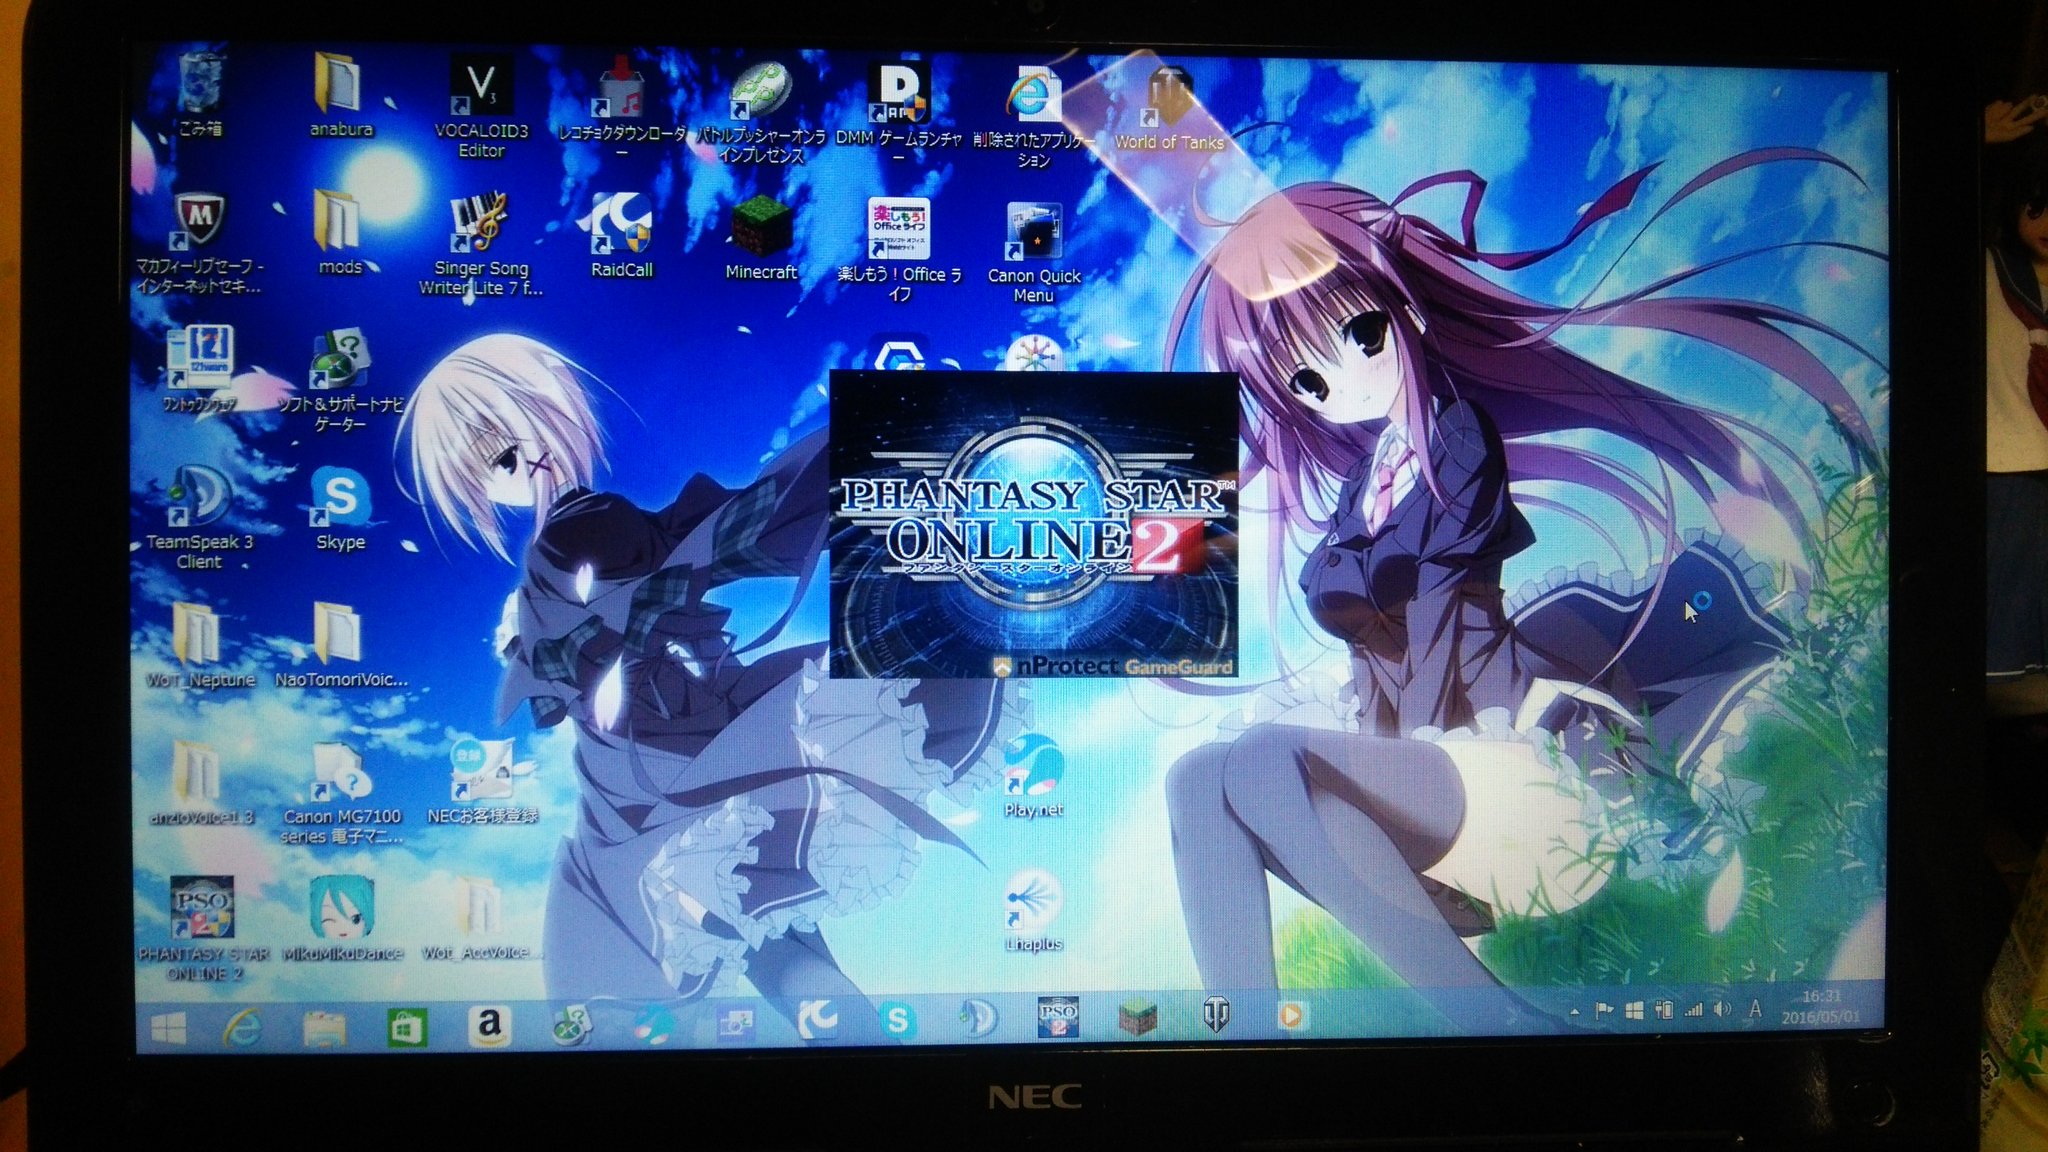The height and width of the screenshot is (1152, 2048).
Task: Launch Lhaplus desktop shortcut
Action: [1034, 911]
